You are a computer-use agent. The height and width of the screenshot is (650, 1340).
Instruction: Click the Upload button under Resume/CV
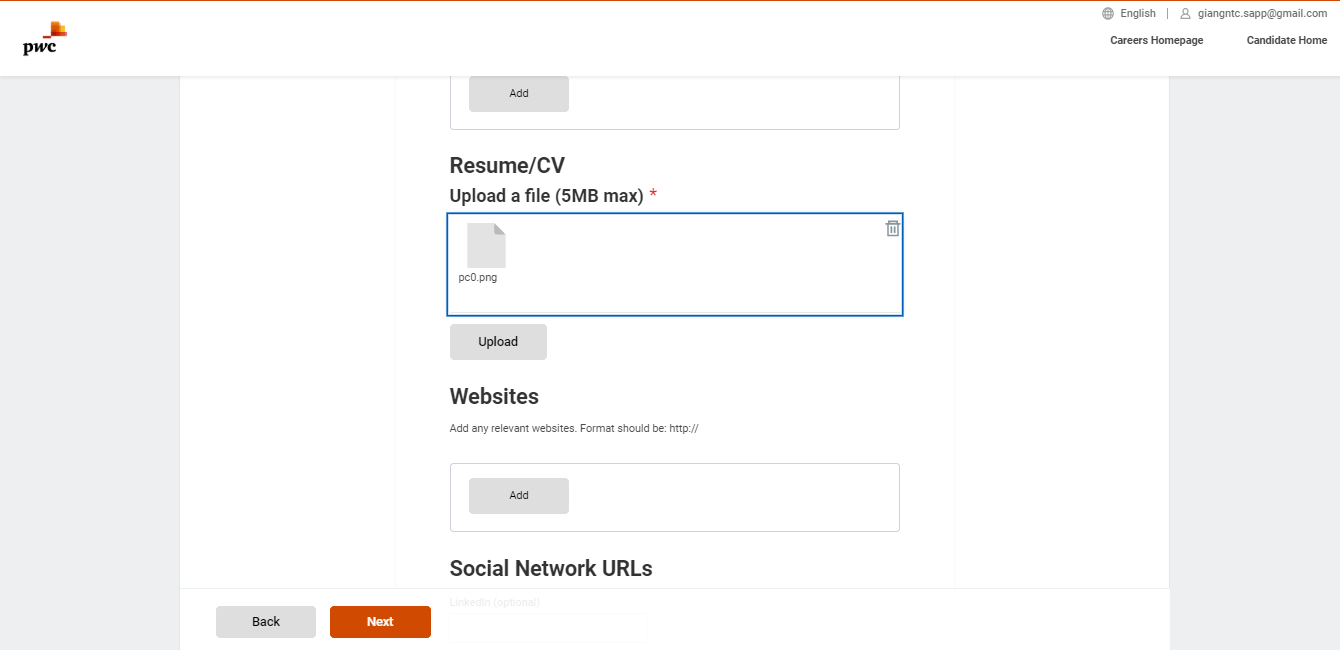coord(498,341)
